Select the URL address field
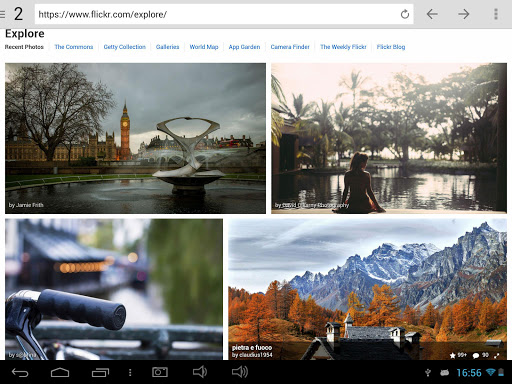The width and height of the screenshot is (512, 384). point(217,14)
